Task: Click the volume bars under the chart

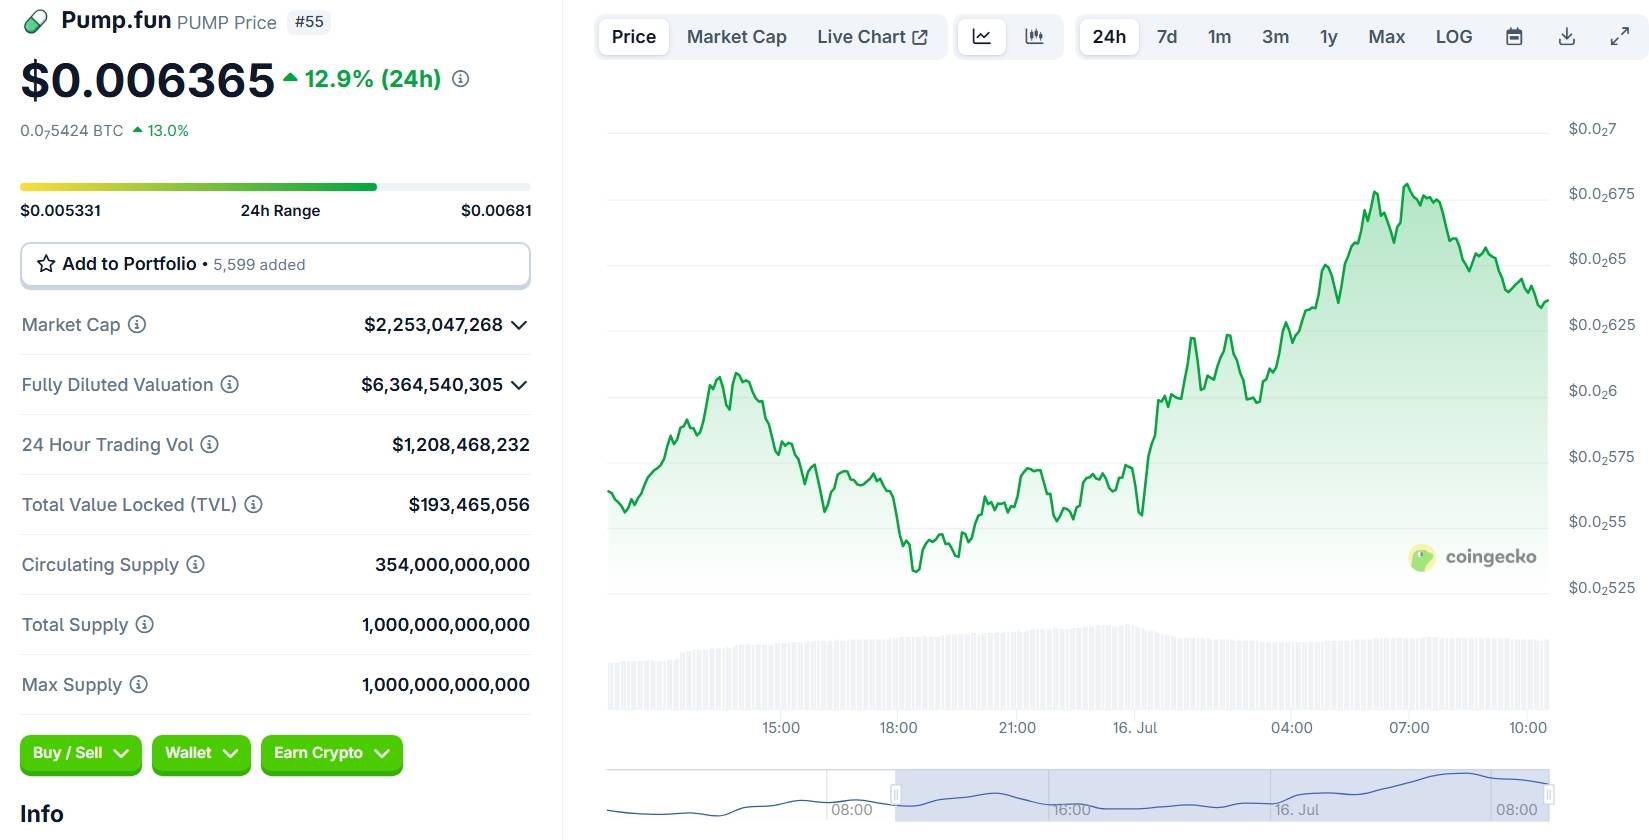Action: (1078, 668)
